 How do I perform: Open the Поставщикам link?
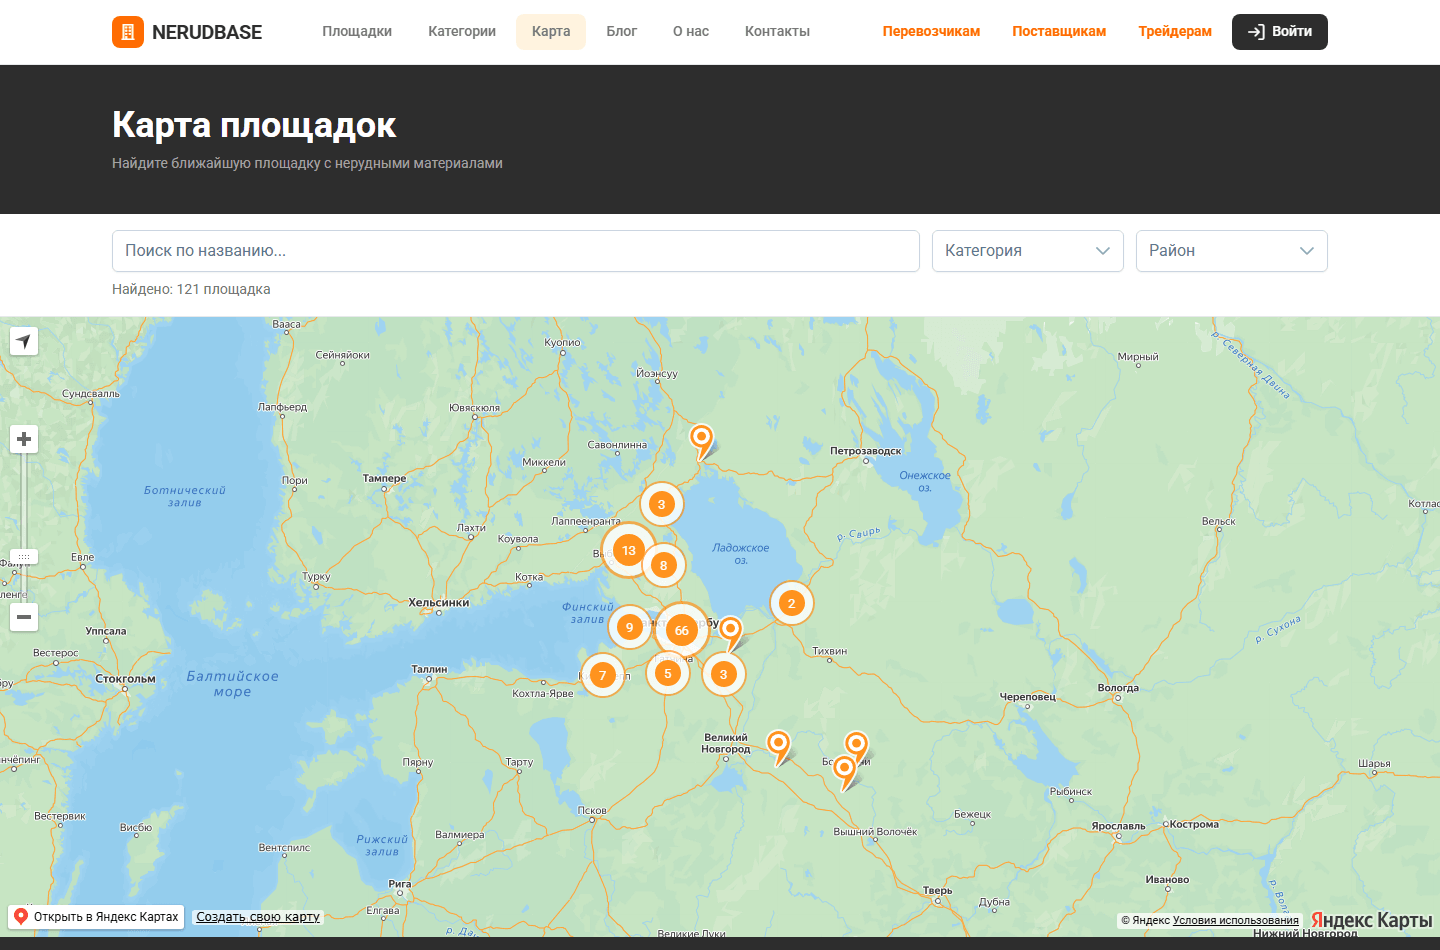(x=1059, y=32)
